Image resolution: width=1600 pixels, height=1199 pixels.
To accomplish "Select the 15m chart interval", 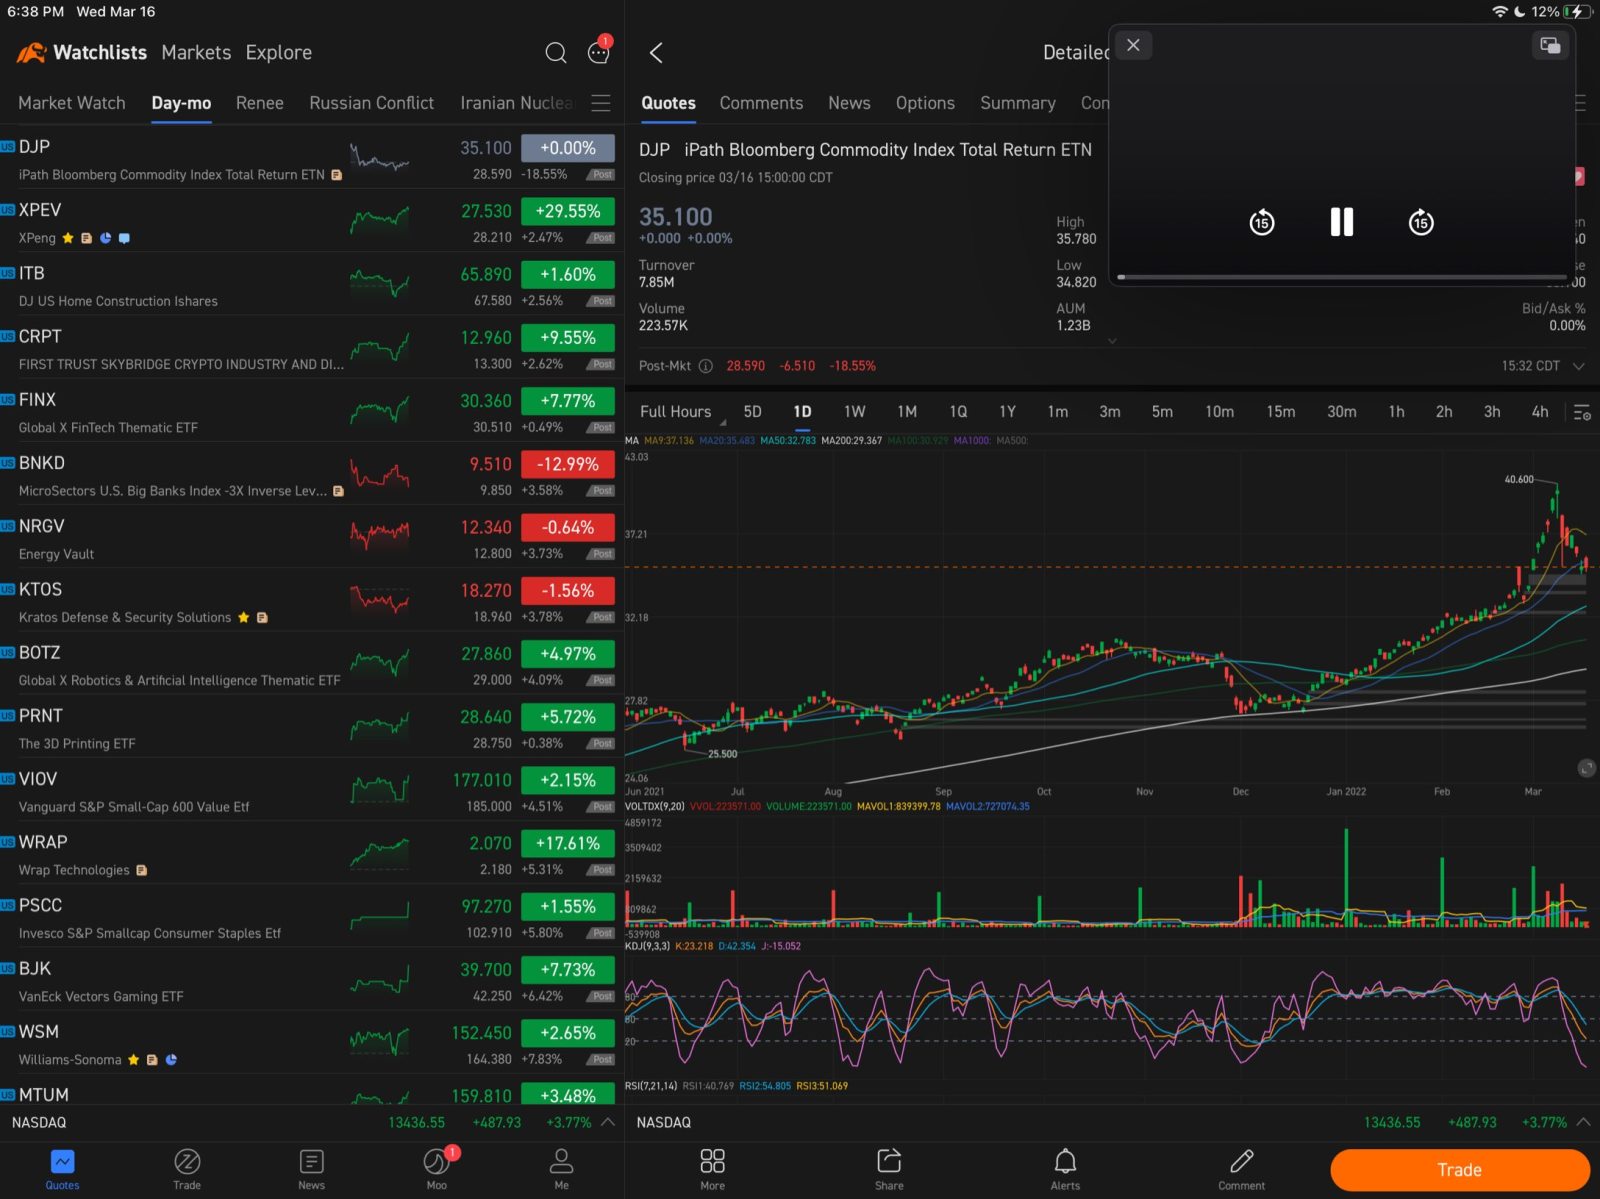I will click(1281, 412).
